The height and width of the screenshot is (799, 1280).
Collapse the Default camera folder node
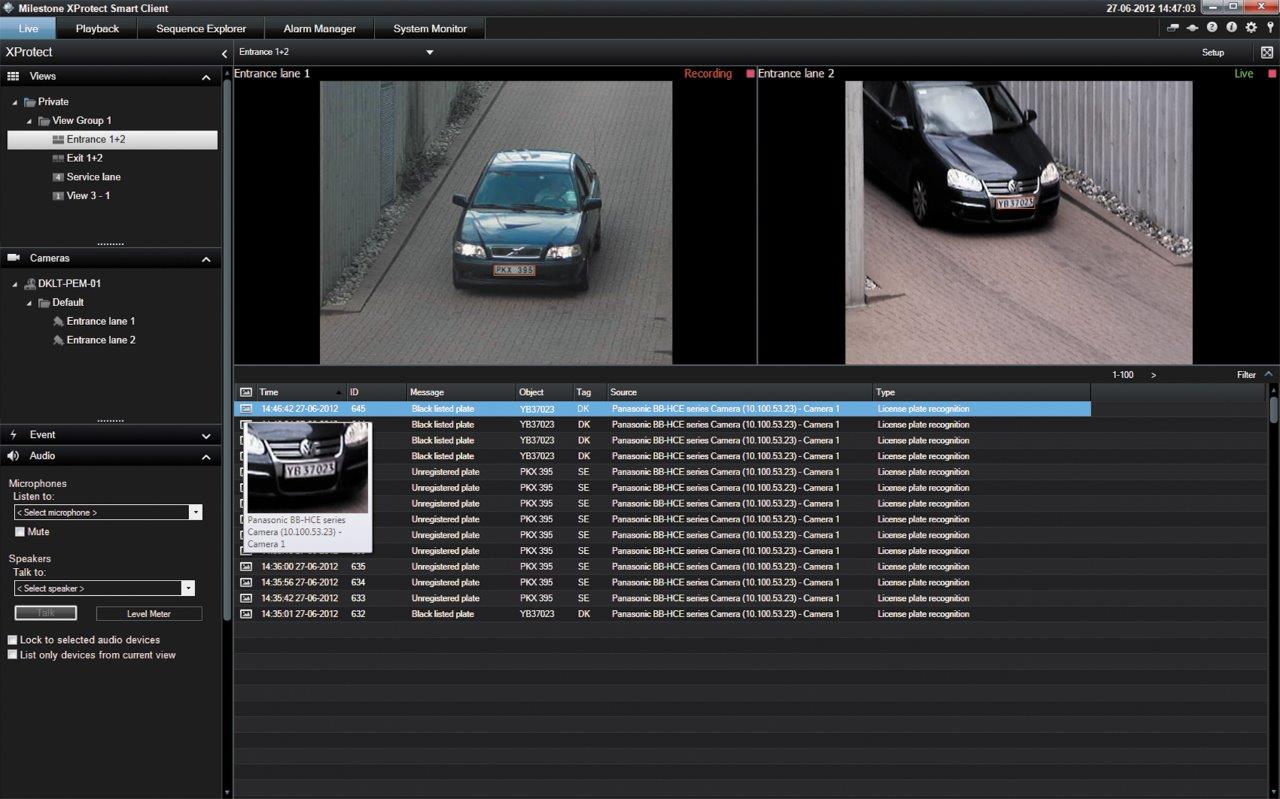[x=29, y=303]
